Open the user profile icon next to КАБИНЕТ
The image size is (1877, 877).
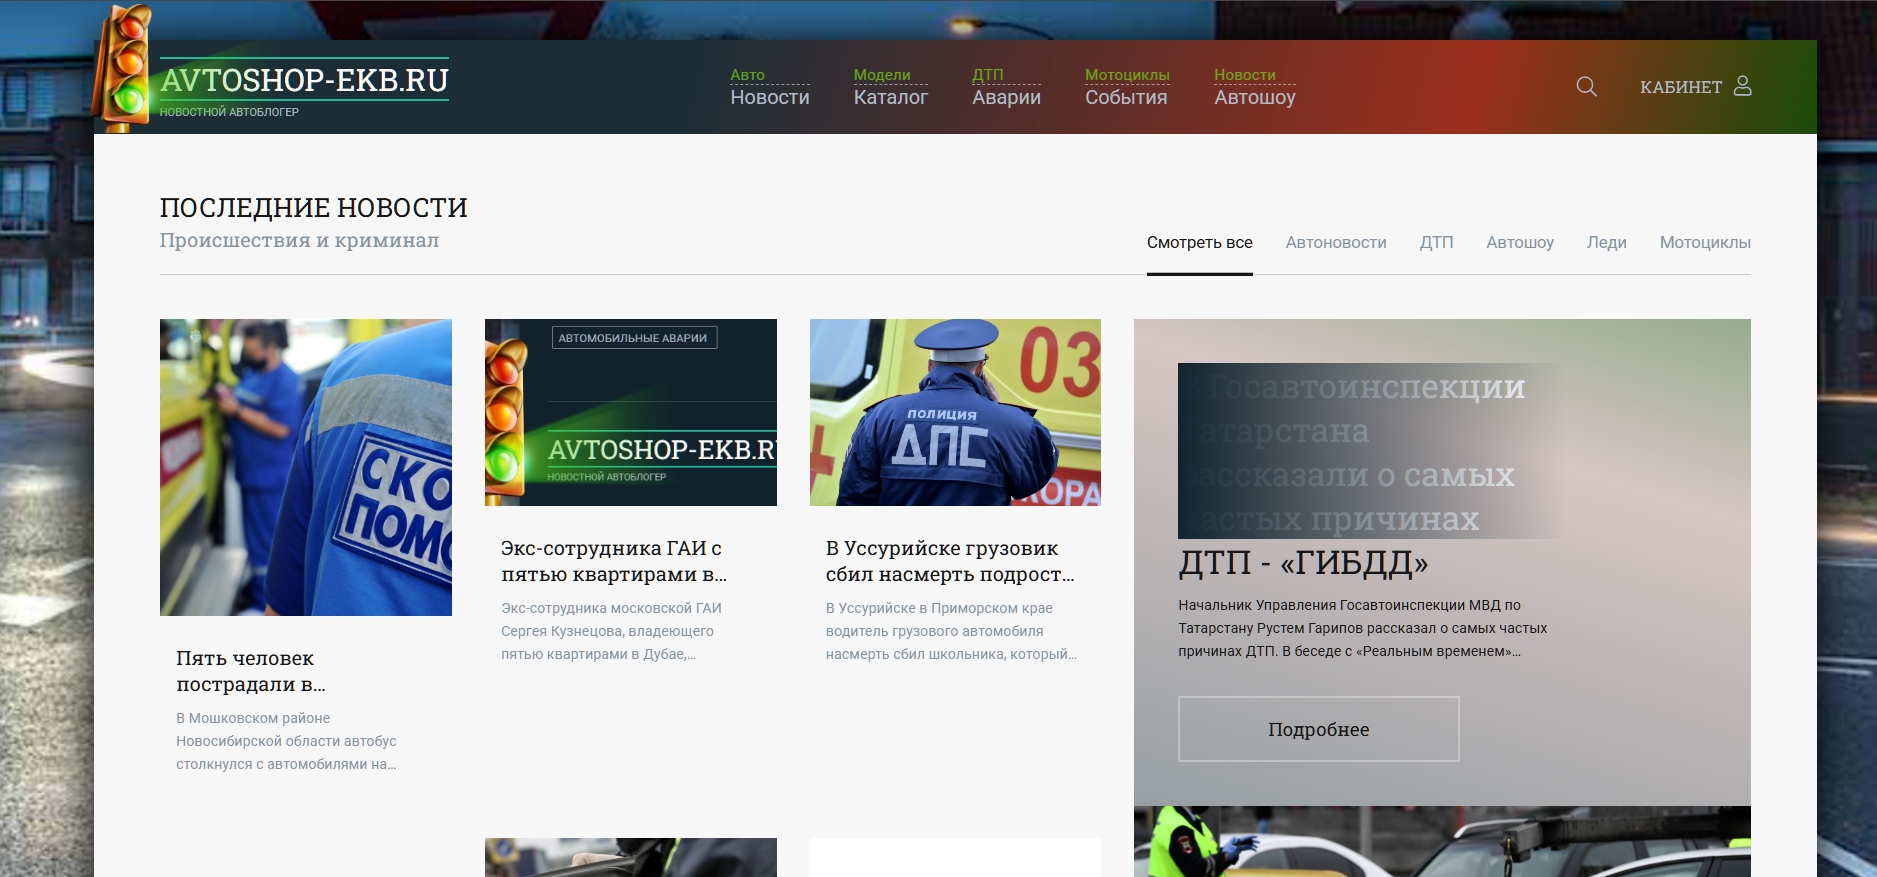point(1742,86)
